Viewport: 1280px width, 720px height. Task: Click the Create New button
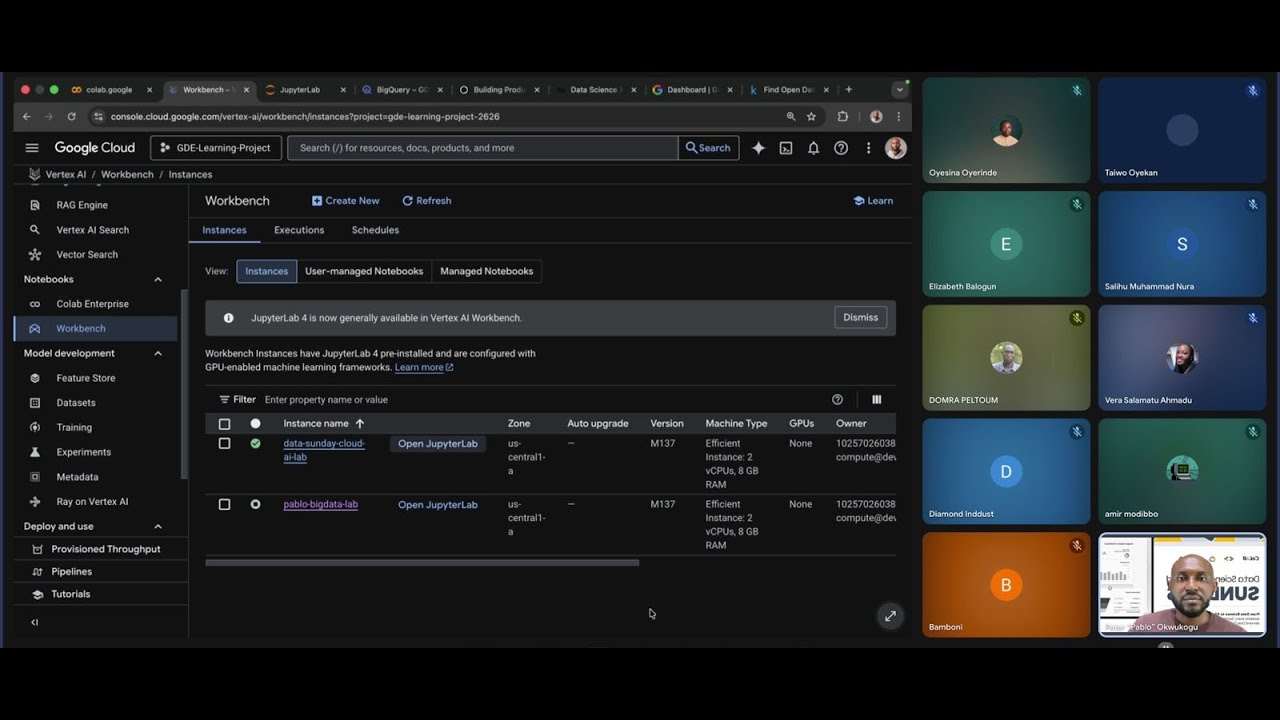coord(345,201)
